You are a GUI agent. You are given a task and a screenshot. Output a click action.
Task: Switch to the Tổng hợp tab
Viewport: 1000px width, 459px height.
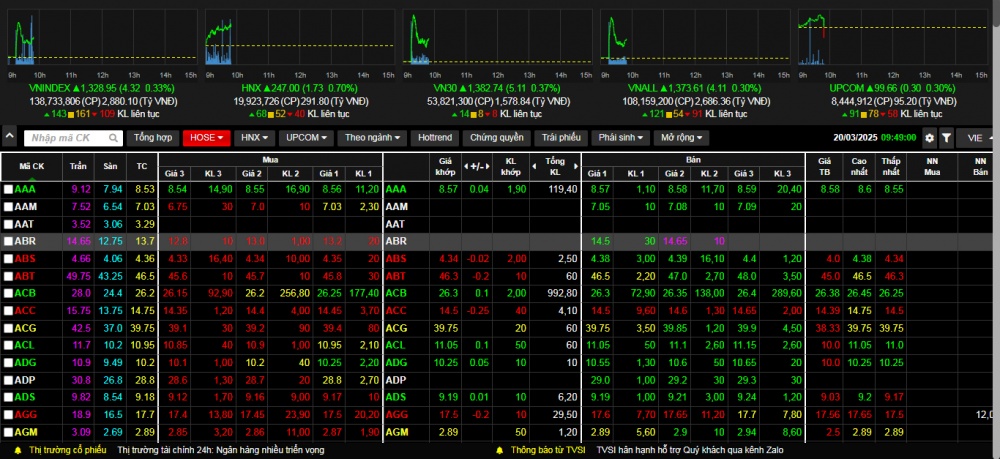click(x=153, y=138)
